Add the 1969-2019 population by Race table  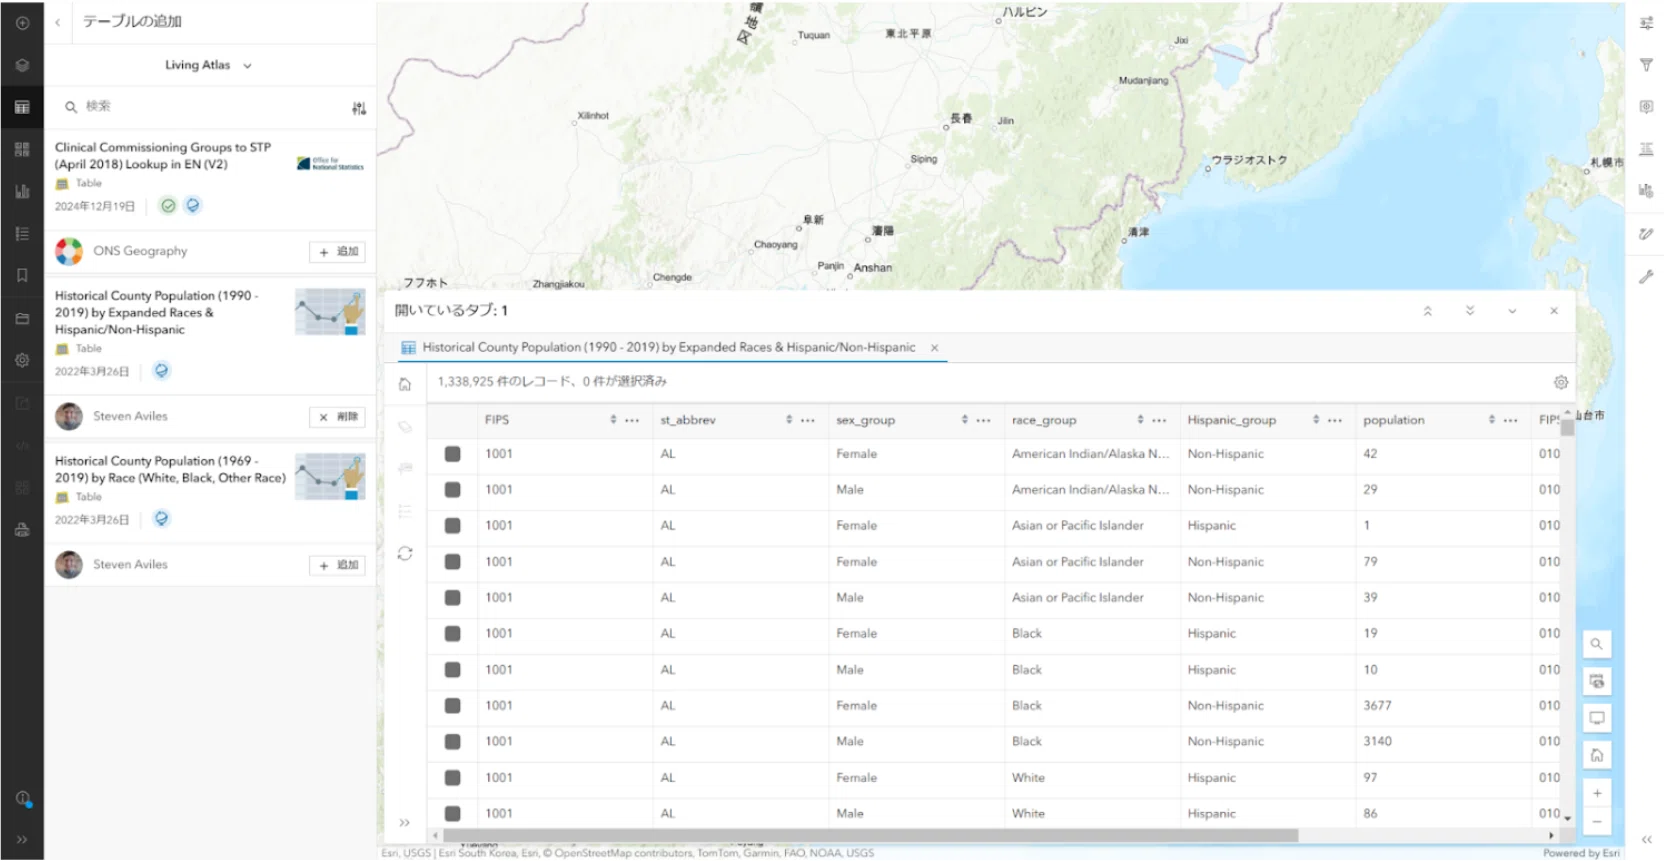[x=337, y=565]
